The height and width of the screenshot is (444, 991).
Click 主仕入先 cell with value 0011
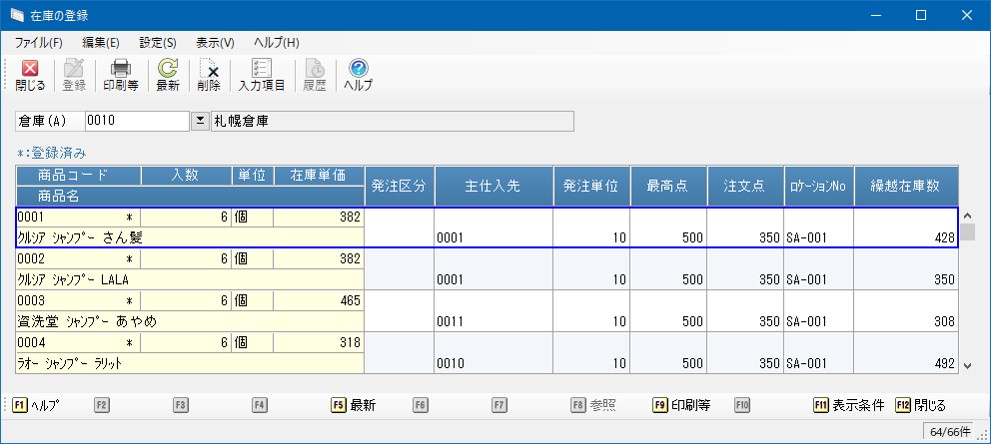pos(494,311)
